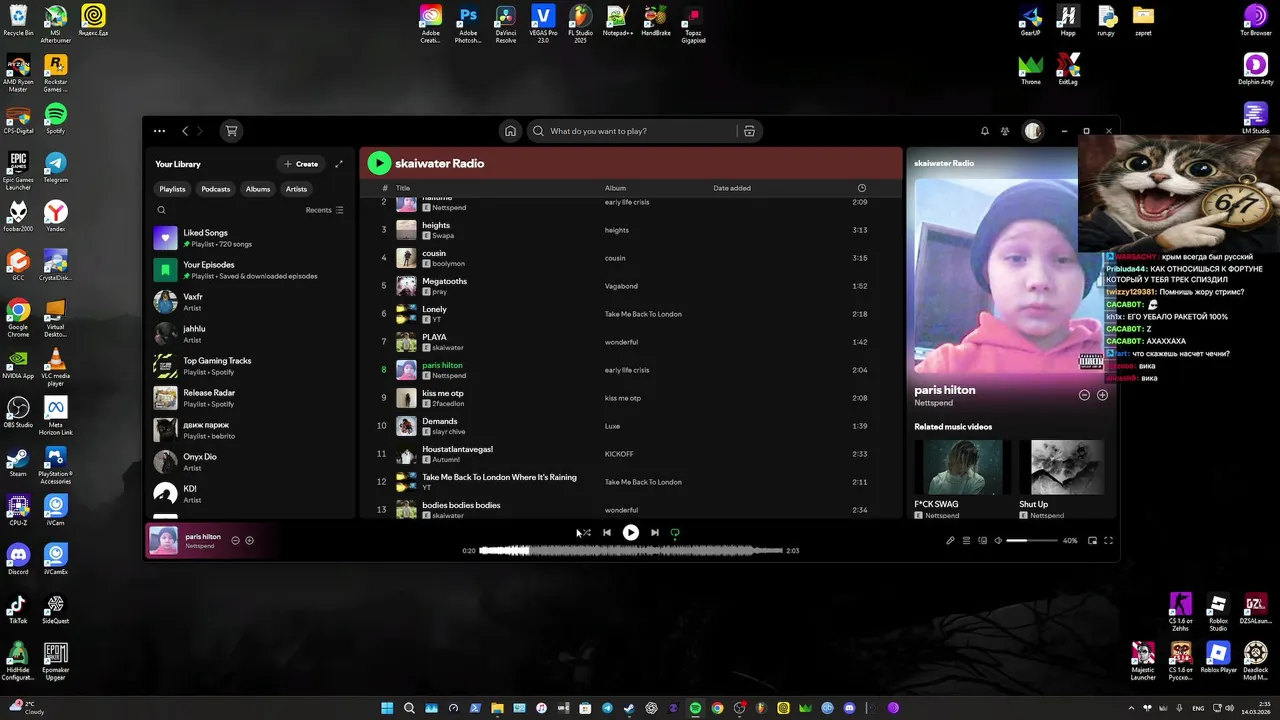Open the Tor Browser desktop shortcut
Screen dimensions: 1280x720
(x=1255, y=20)
